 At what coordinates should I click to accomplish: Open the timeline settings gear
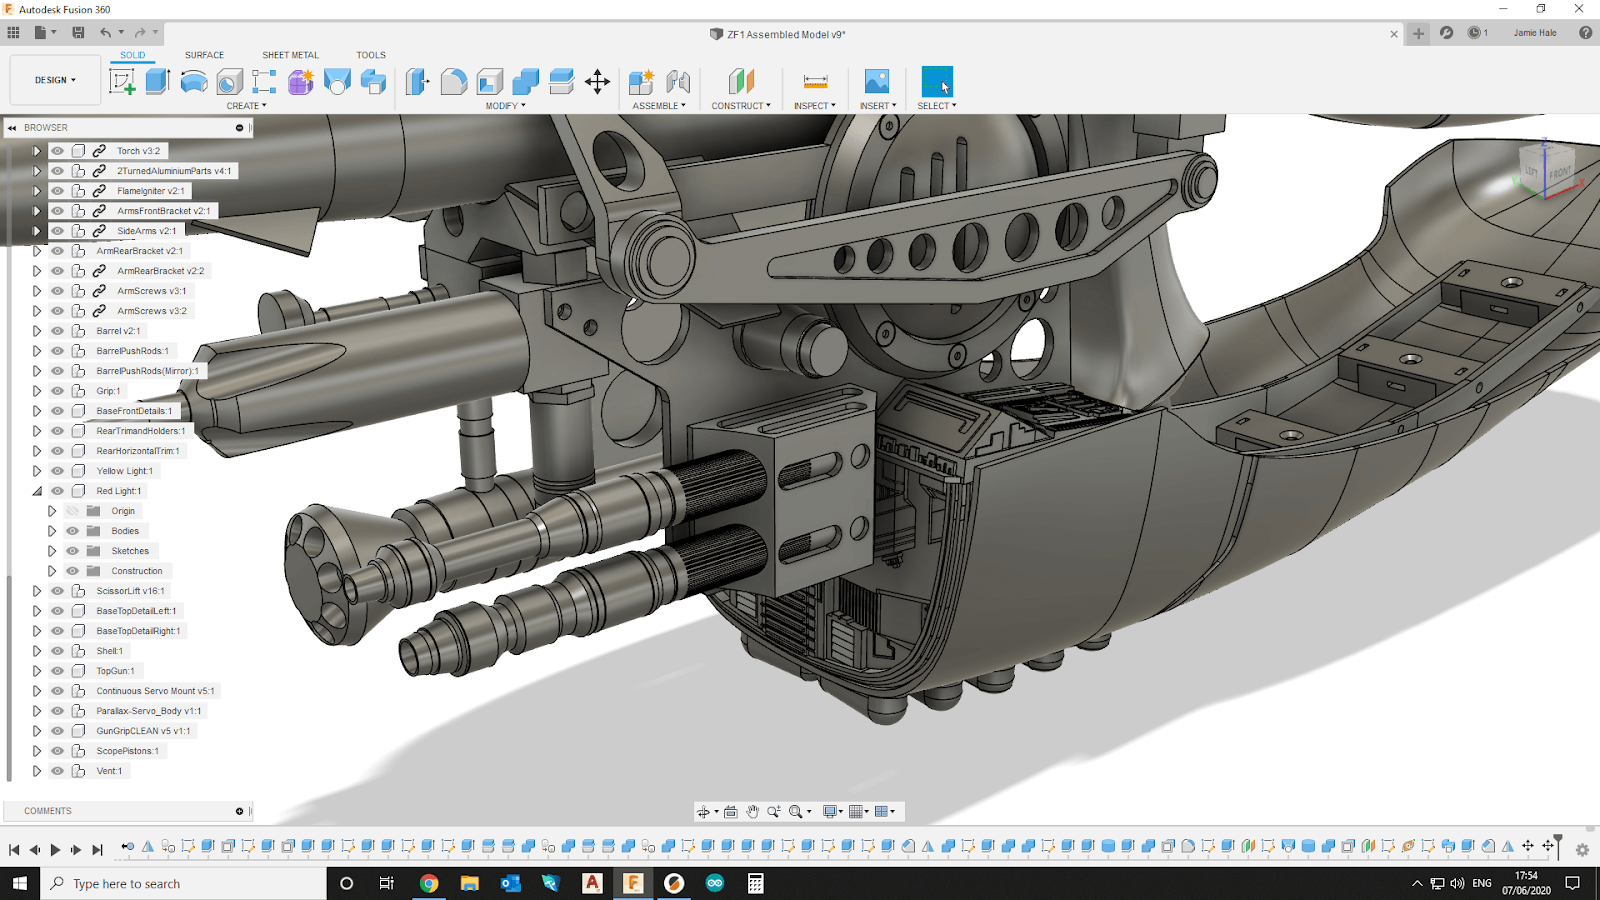click(x=1582, y=850)
